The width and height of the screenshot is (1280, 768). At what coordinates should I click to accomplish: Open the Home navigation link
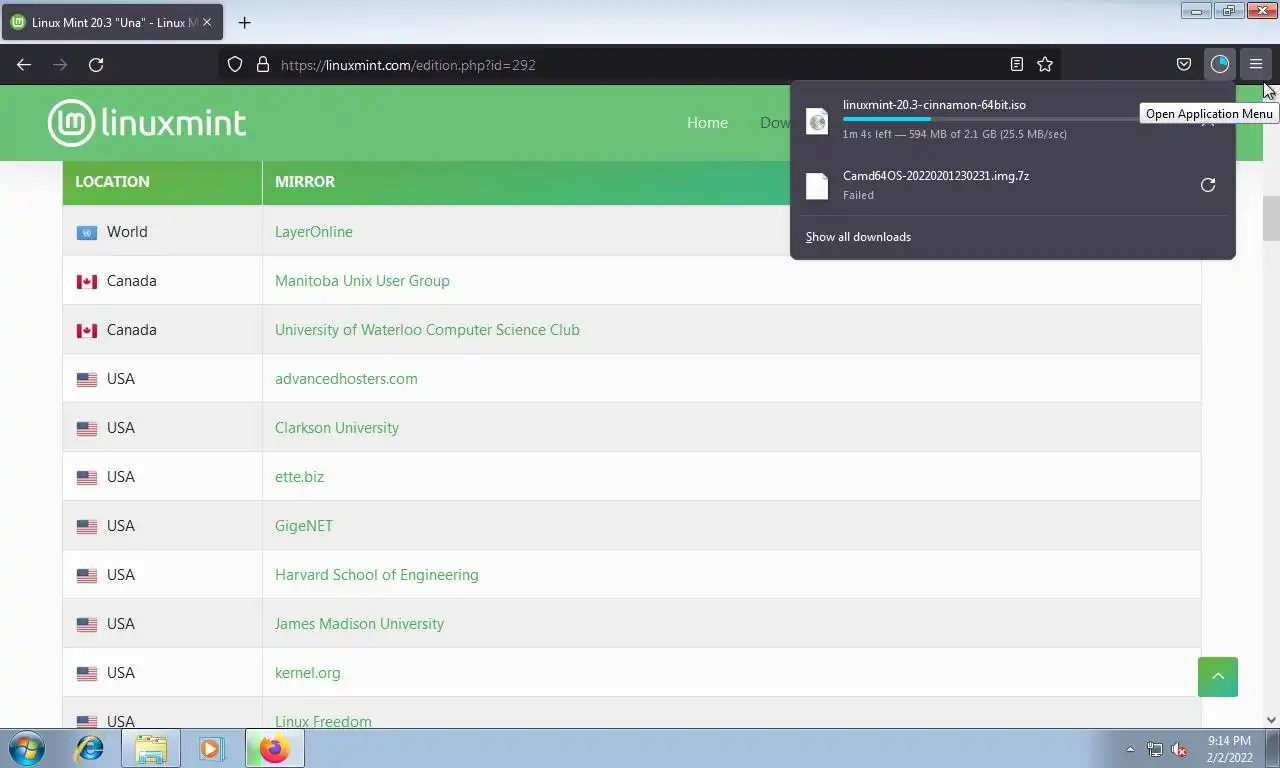click(x=707, y=123)
